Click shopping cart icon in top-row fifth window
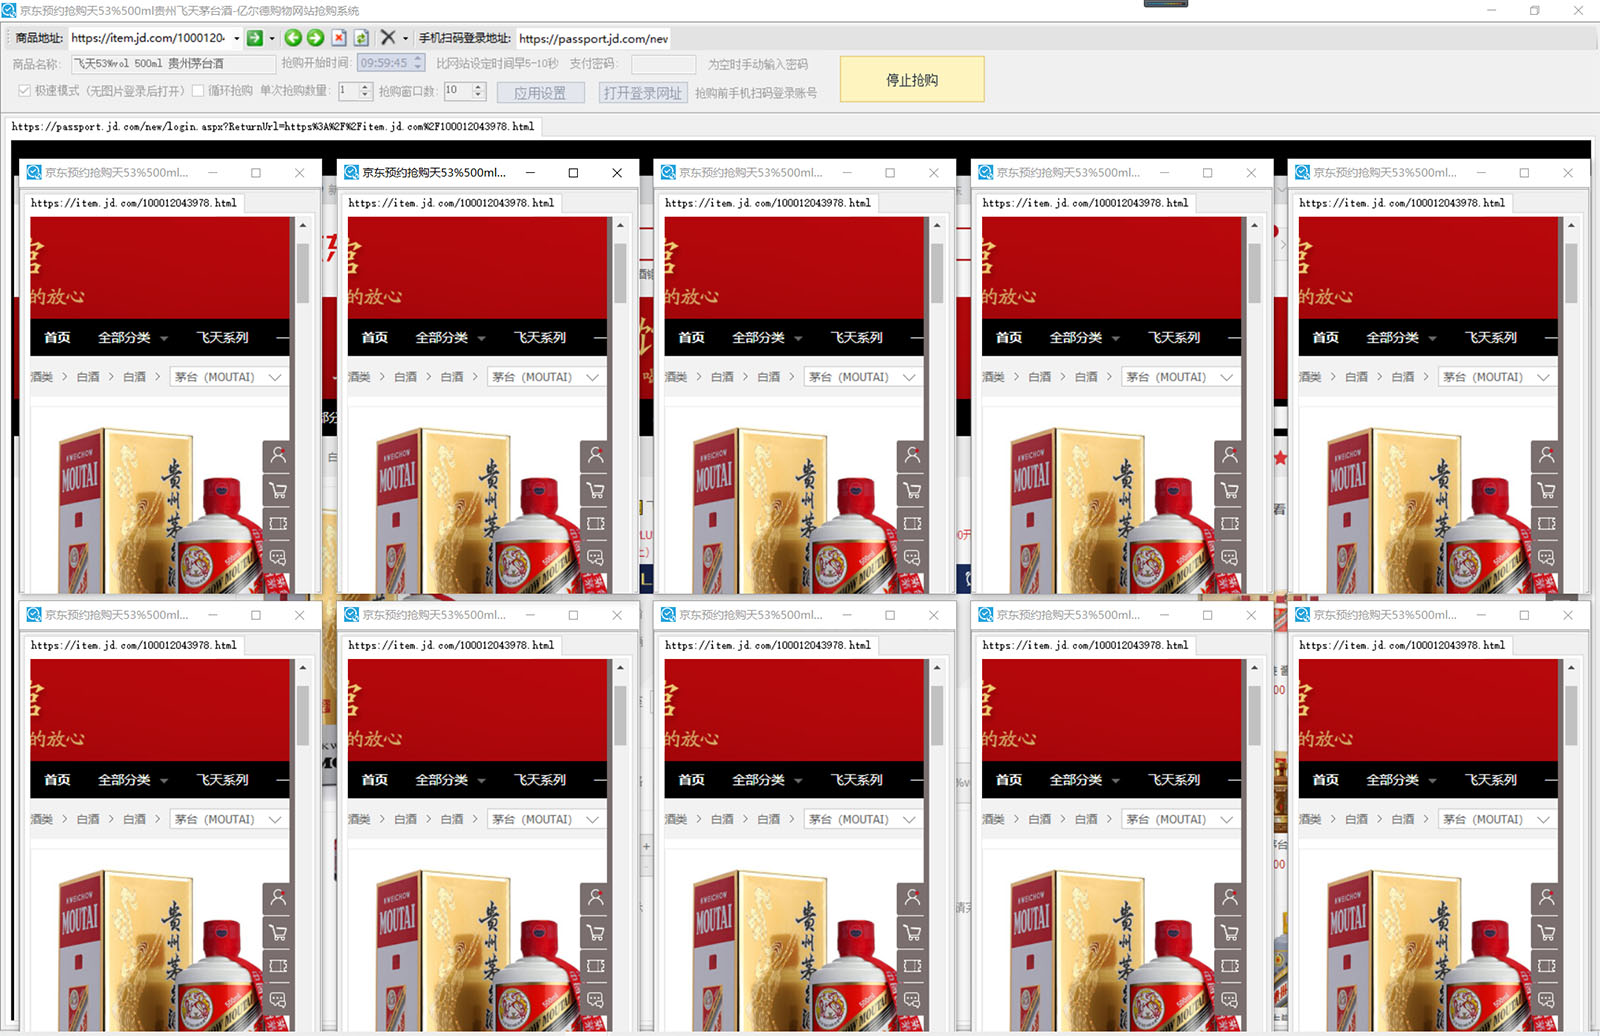 tap(1546, 490)
